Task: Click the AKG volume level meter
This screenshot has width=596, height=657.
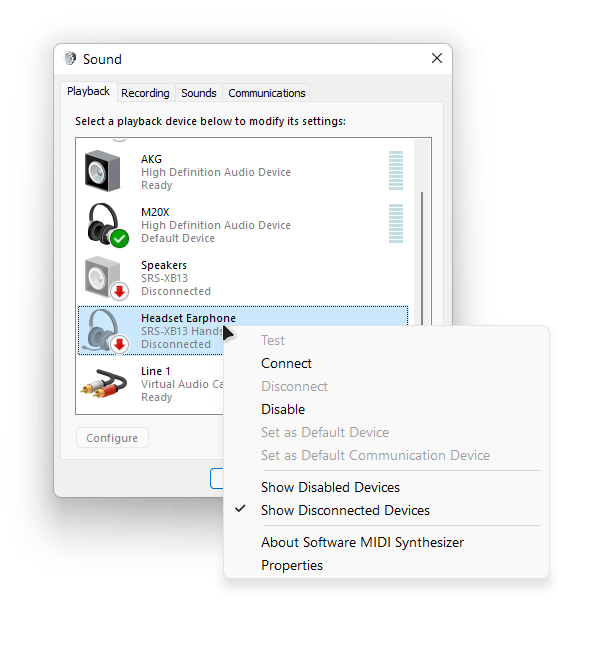Action: (x=396, y=171)
